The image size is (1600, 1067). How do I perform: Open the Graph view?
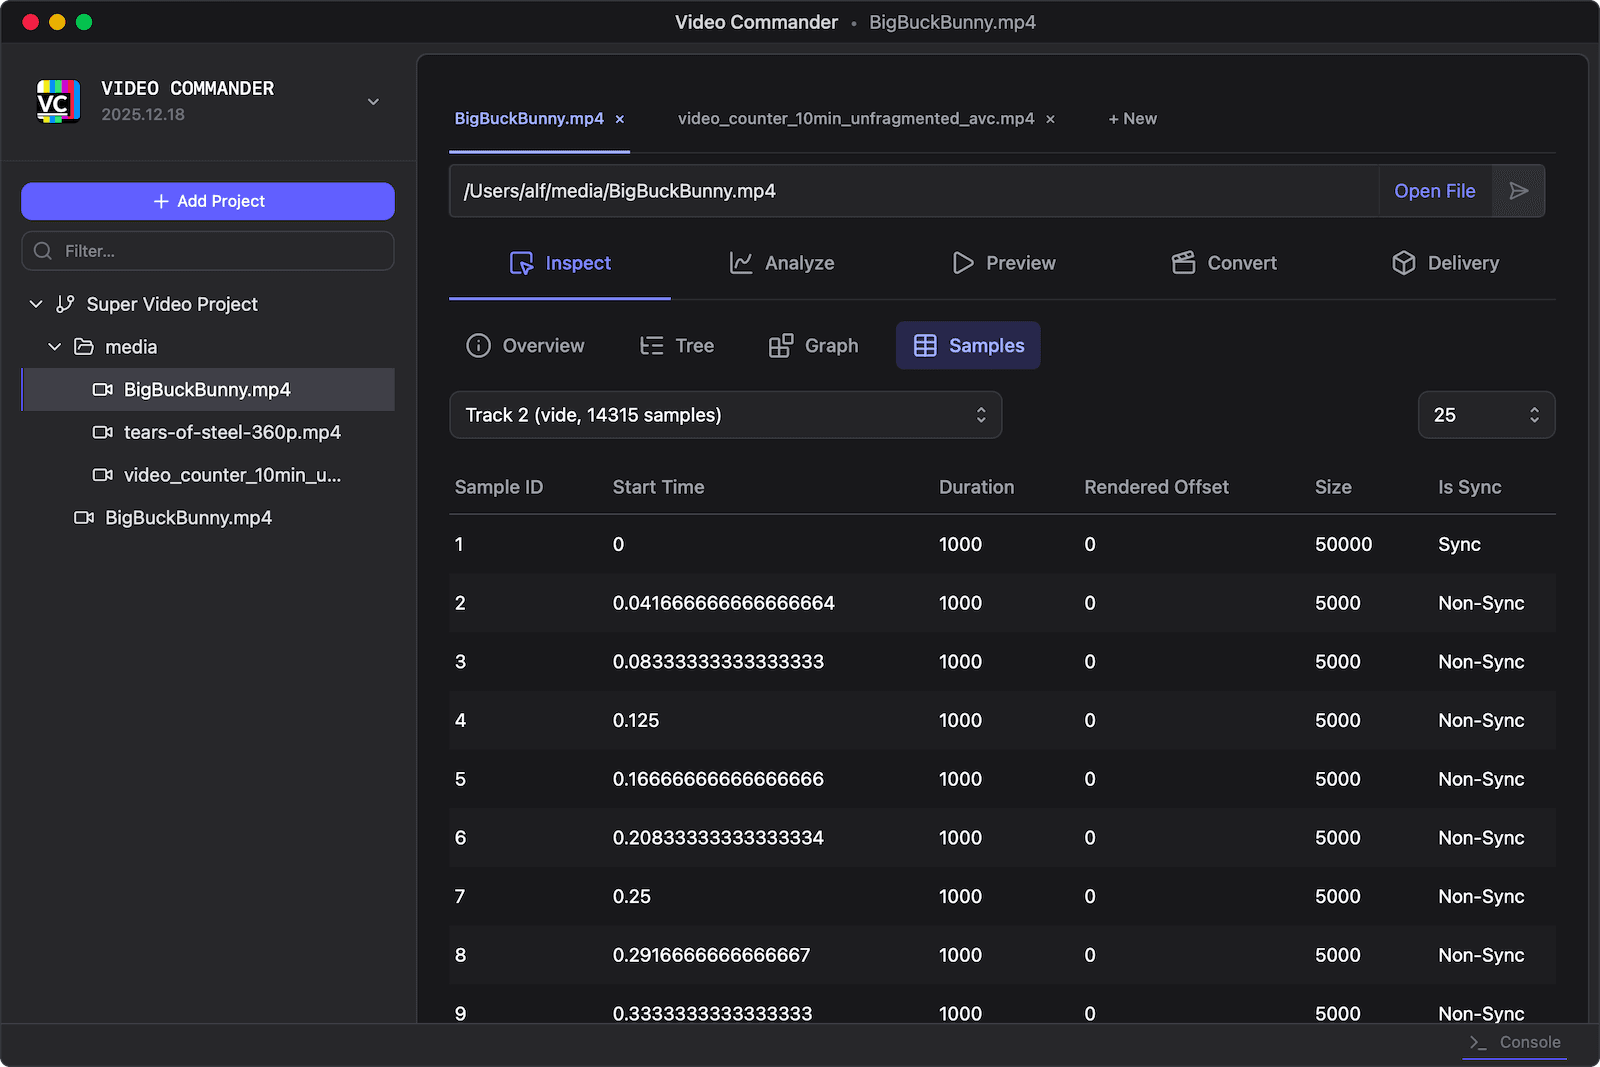coord(813,346)
